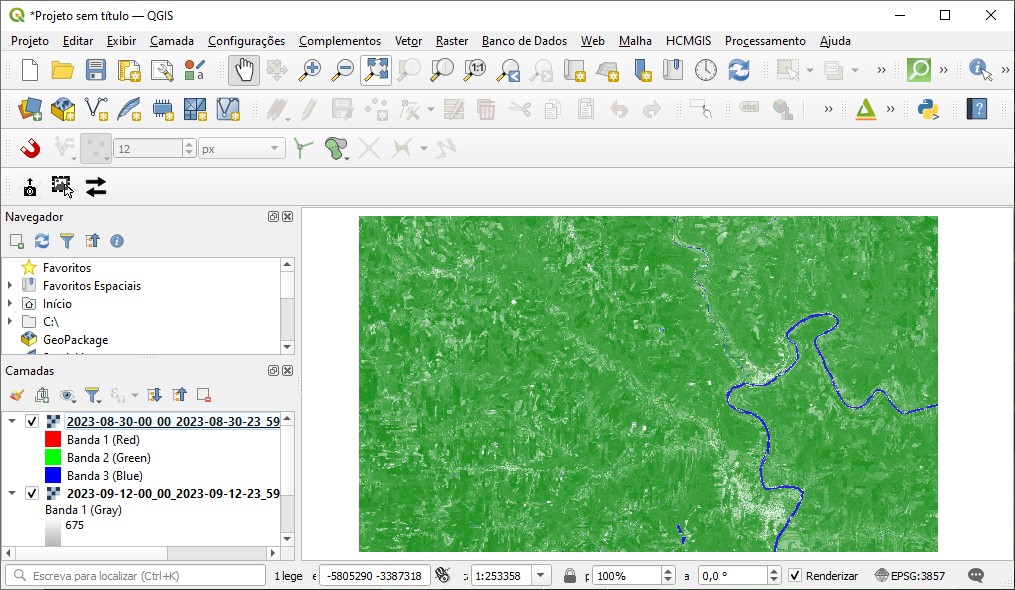The image size is (1015, 590).
Task: Click the Open Project folder icon
Action: pyautogui.click(x=63, y=70)
